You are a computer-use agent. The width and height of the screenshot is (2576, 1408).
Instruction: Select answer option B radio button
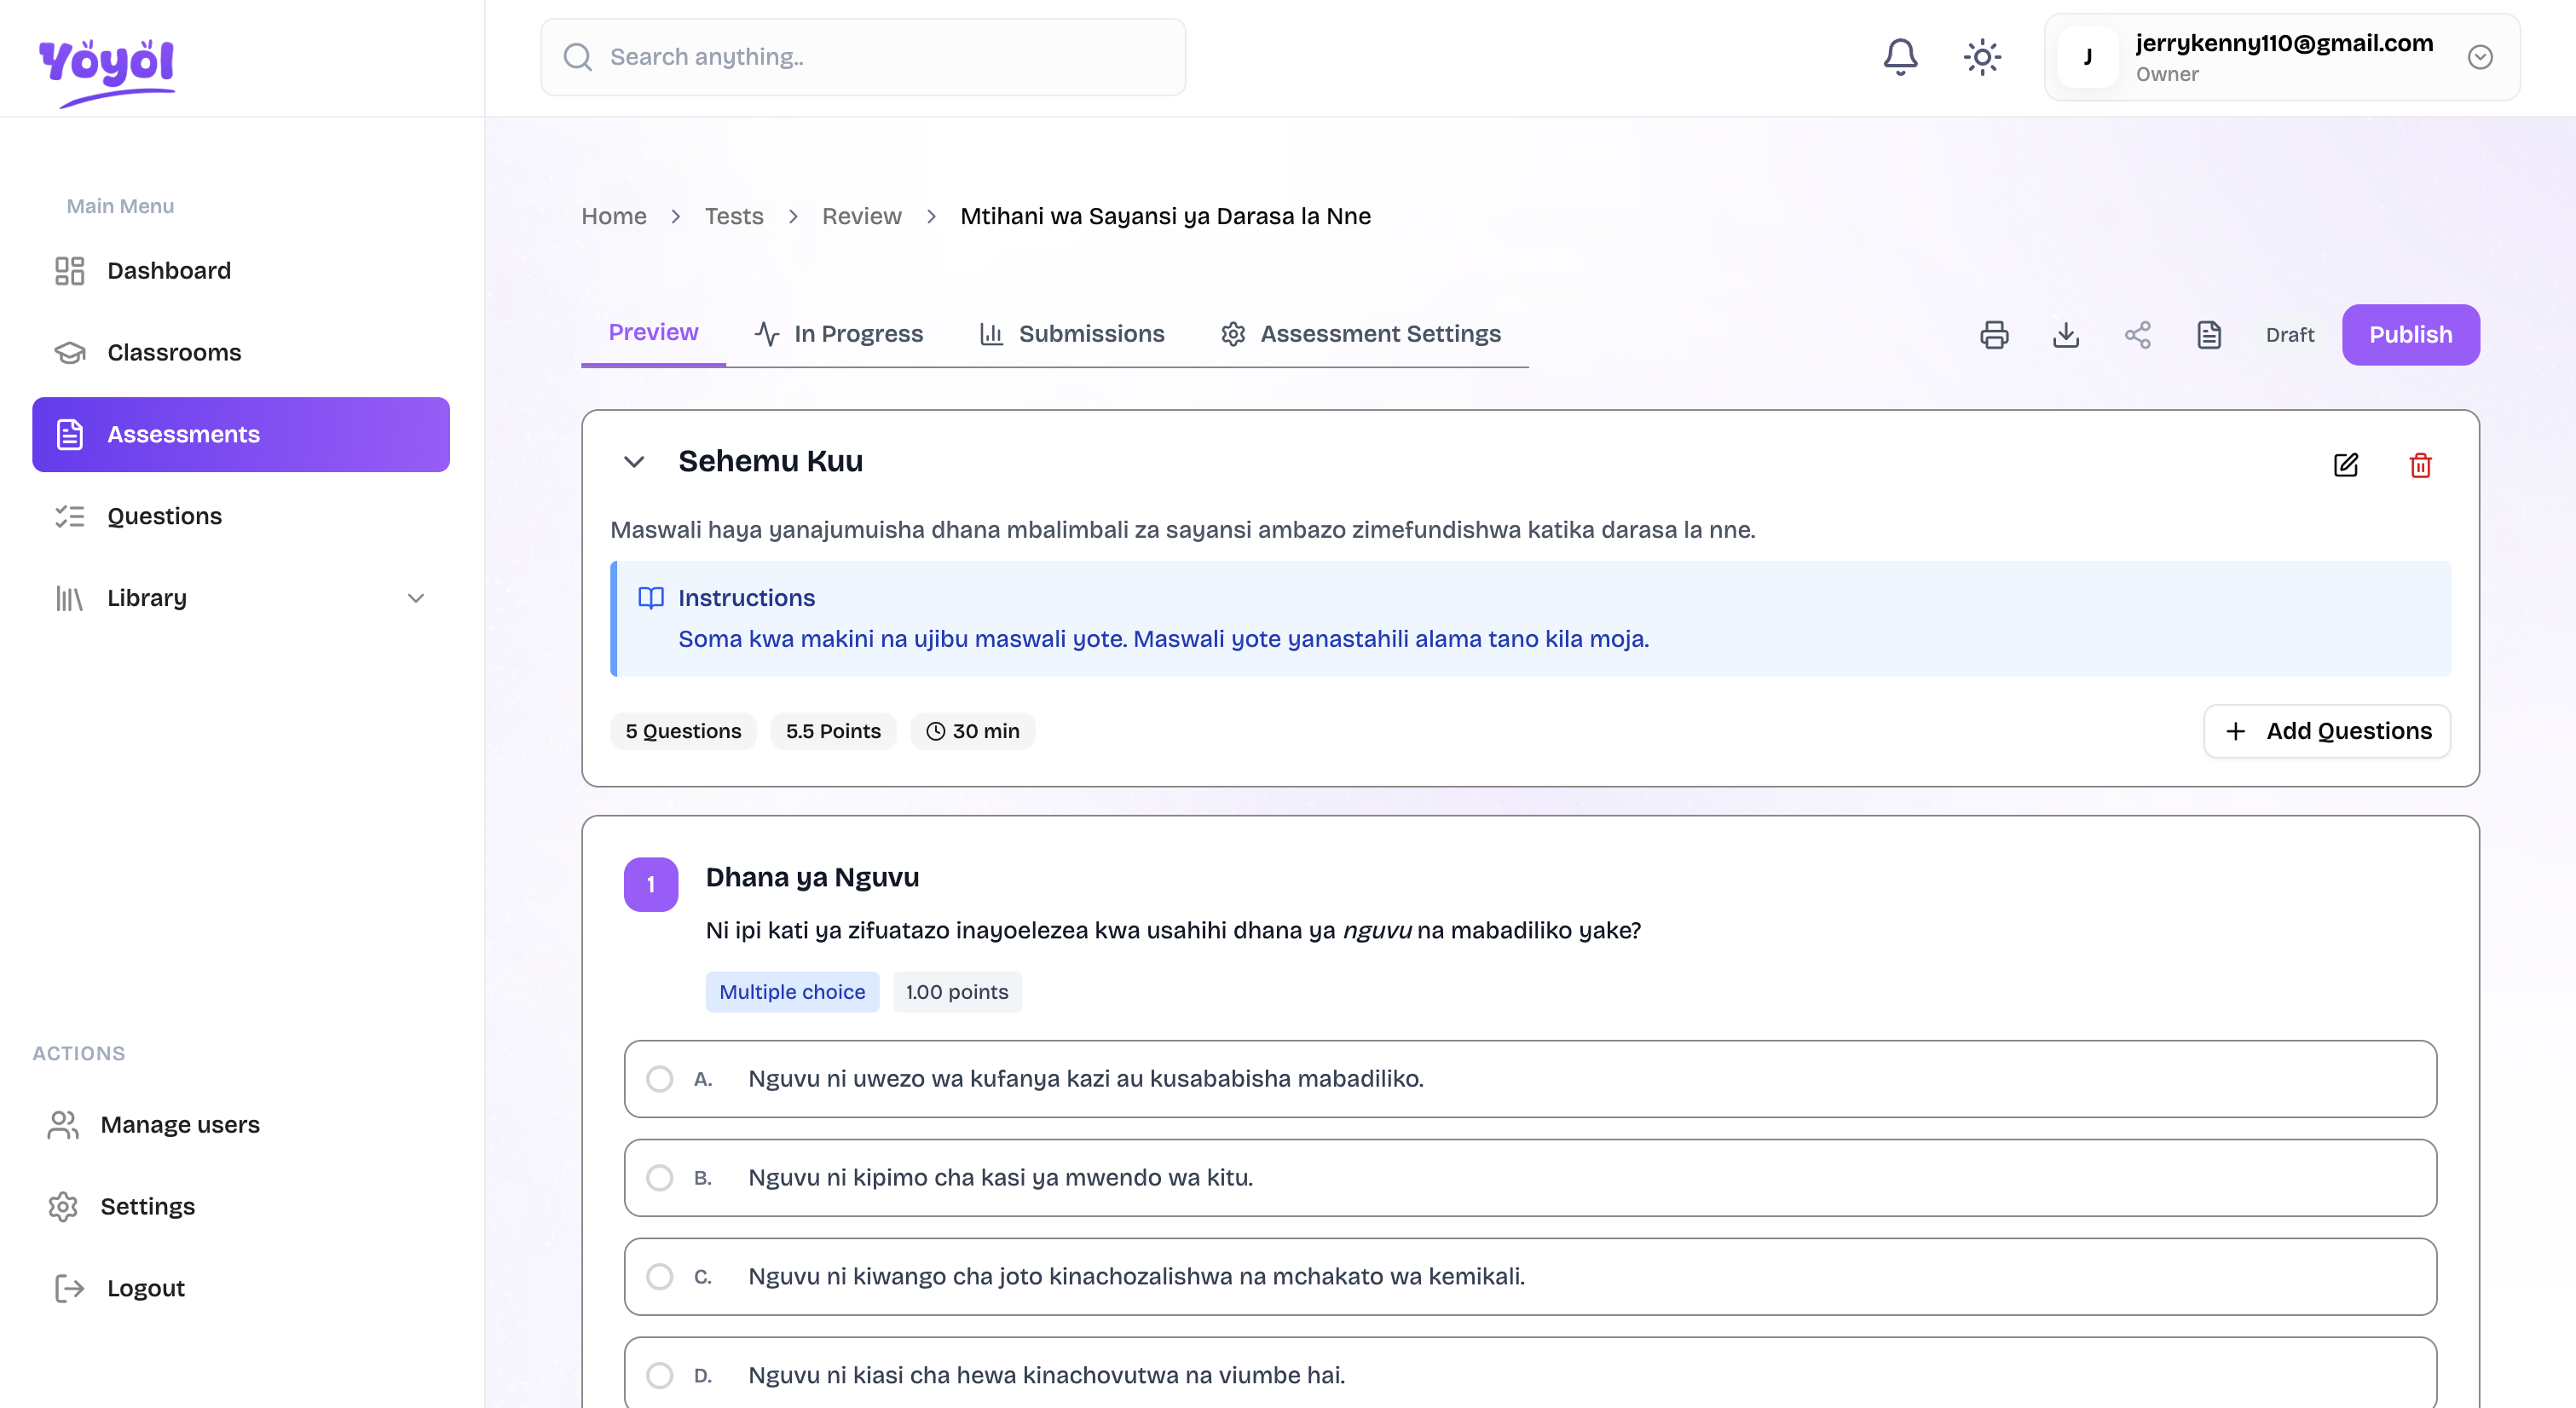659,1178
